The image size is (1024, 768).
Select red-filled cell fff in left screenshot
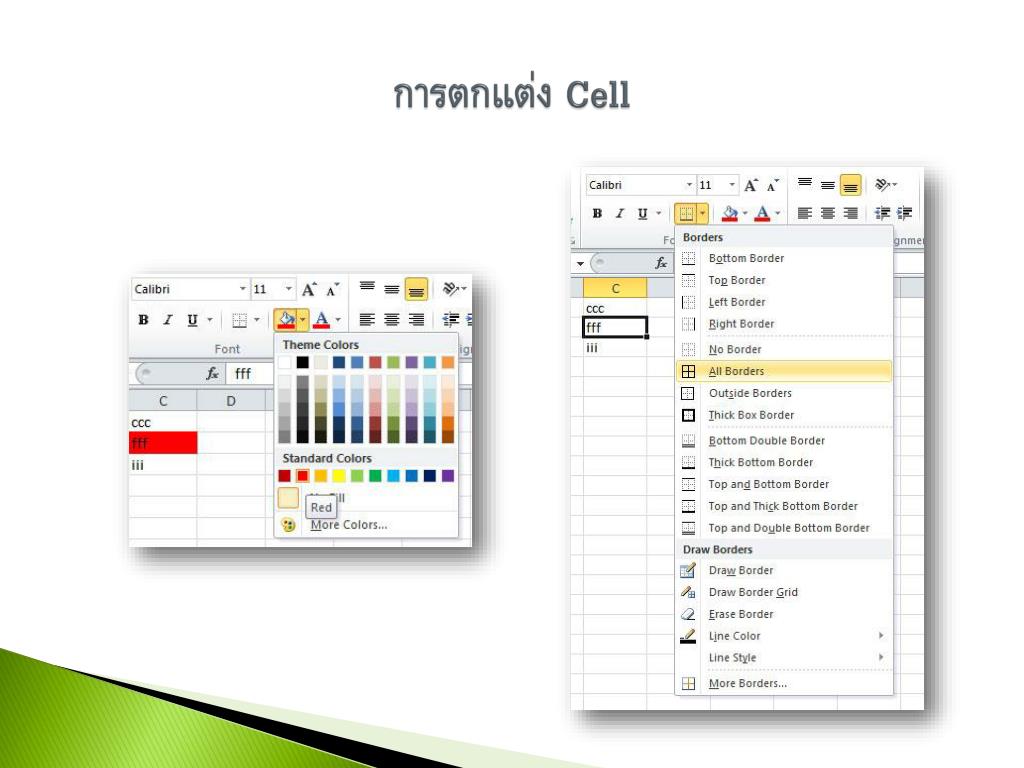[x=163, y=443]
